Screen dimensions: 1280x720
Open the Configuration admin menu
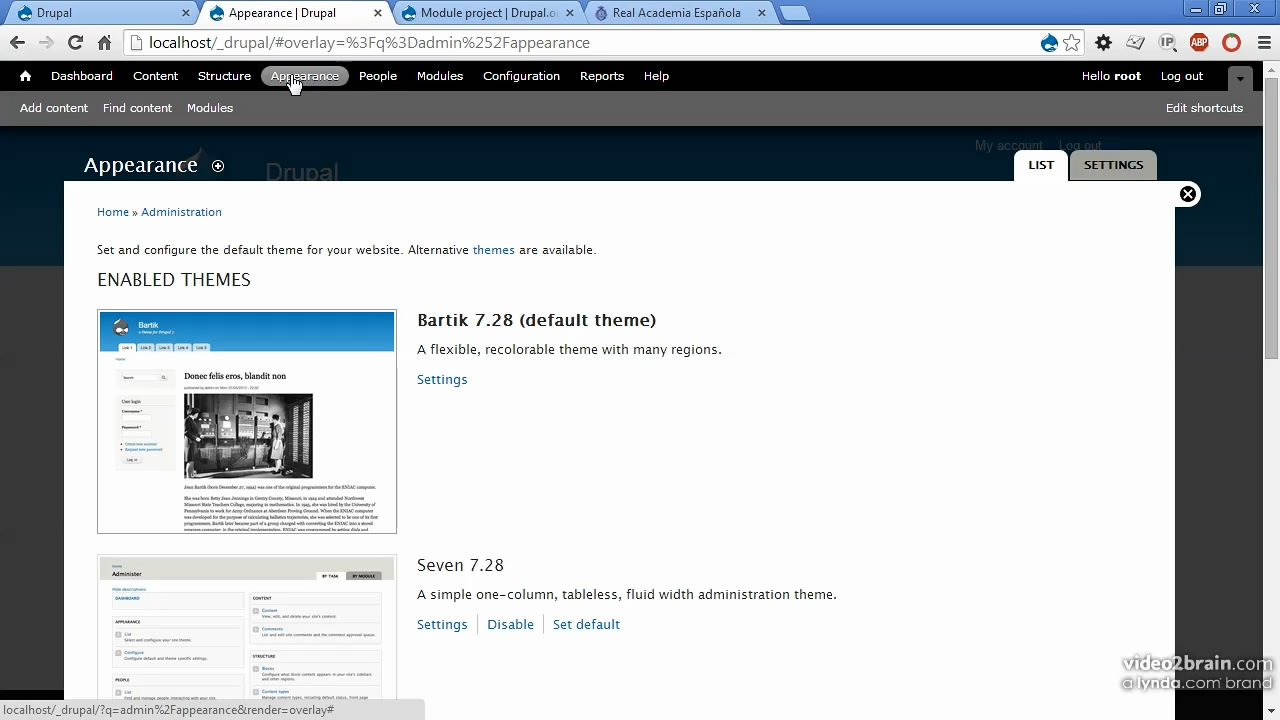[x=521, y=76]
